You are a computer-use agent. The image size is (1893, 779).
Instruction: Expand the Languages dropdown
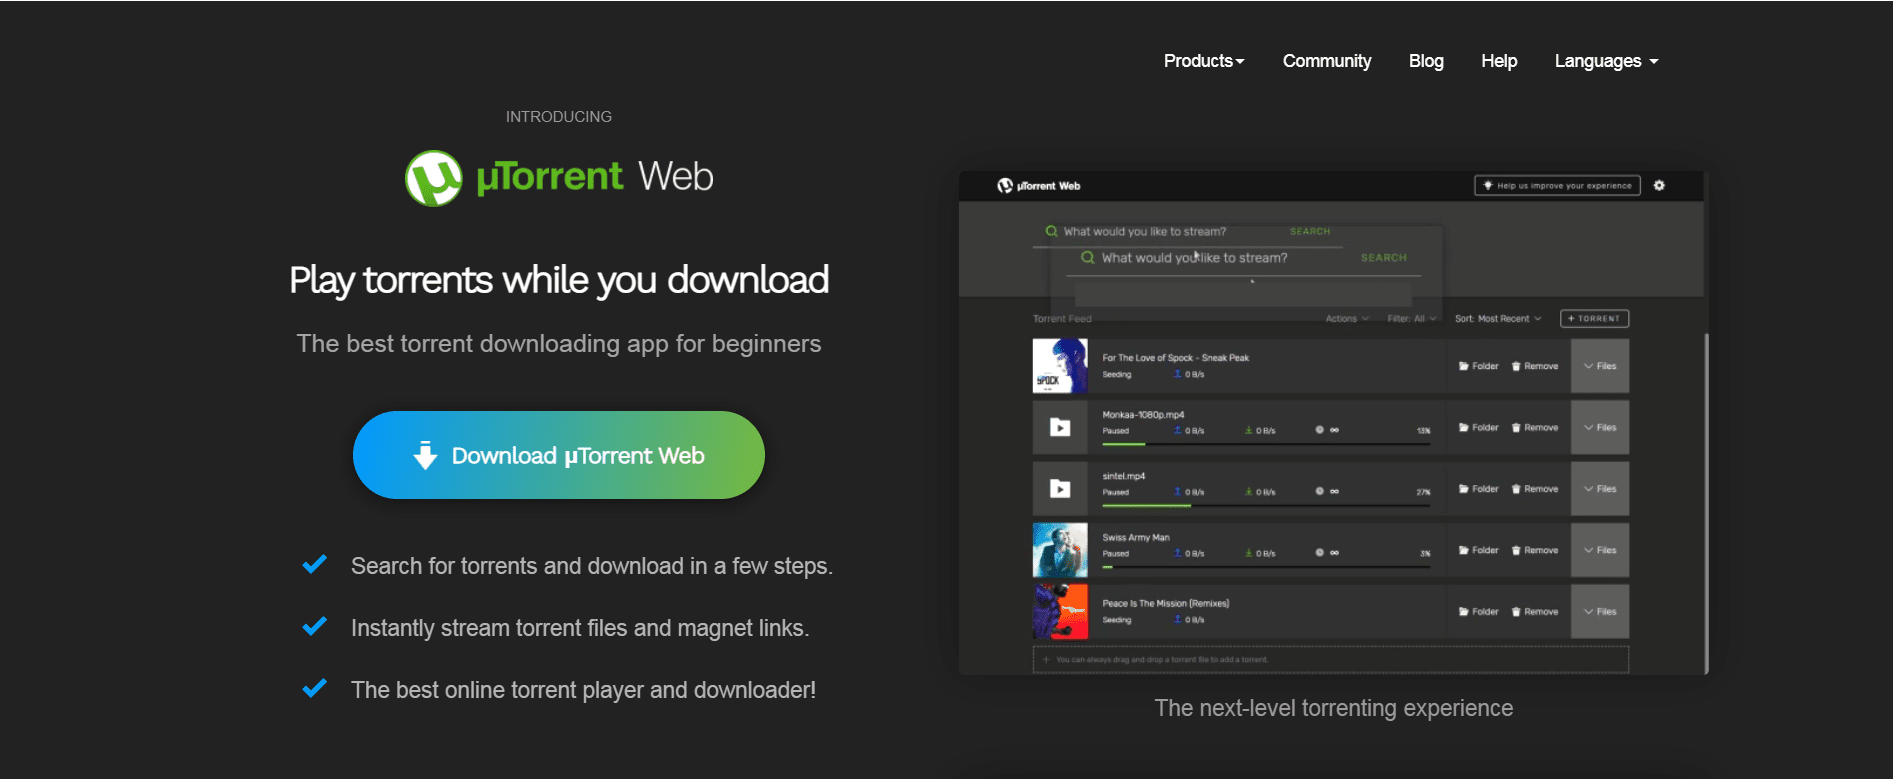[1606, 61]
